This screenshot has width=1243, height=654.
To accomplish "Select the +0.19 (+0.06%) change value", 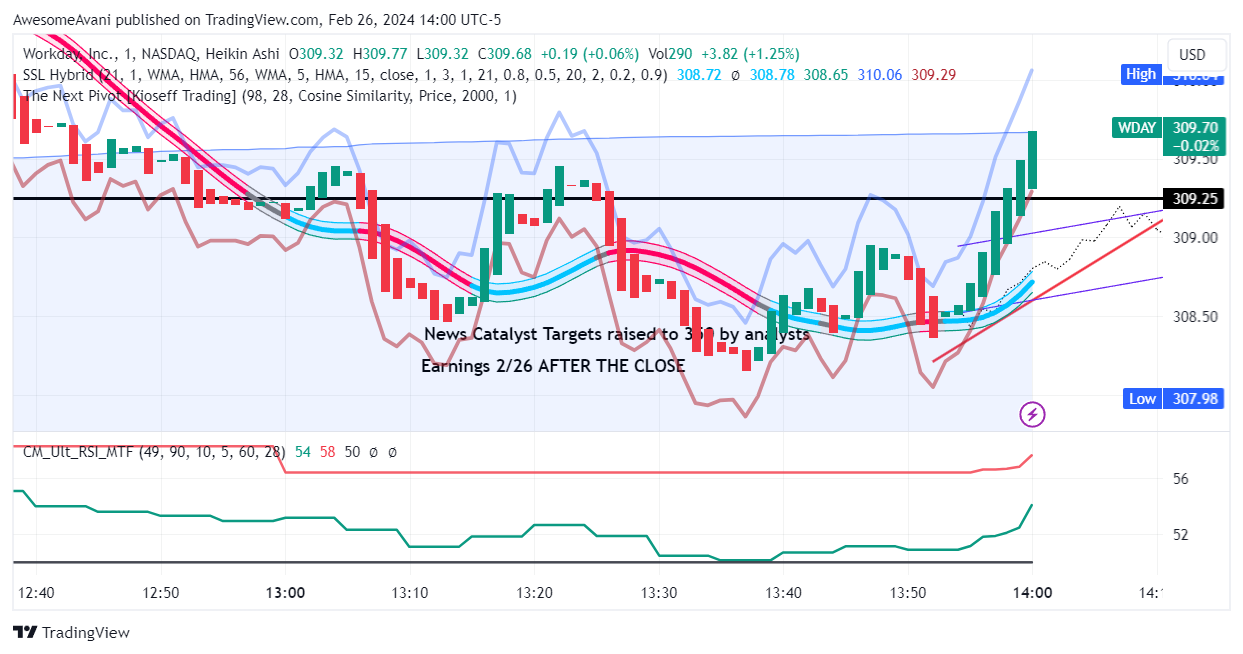I will click(589, 54).
